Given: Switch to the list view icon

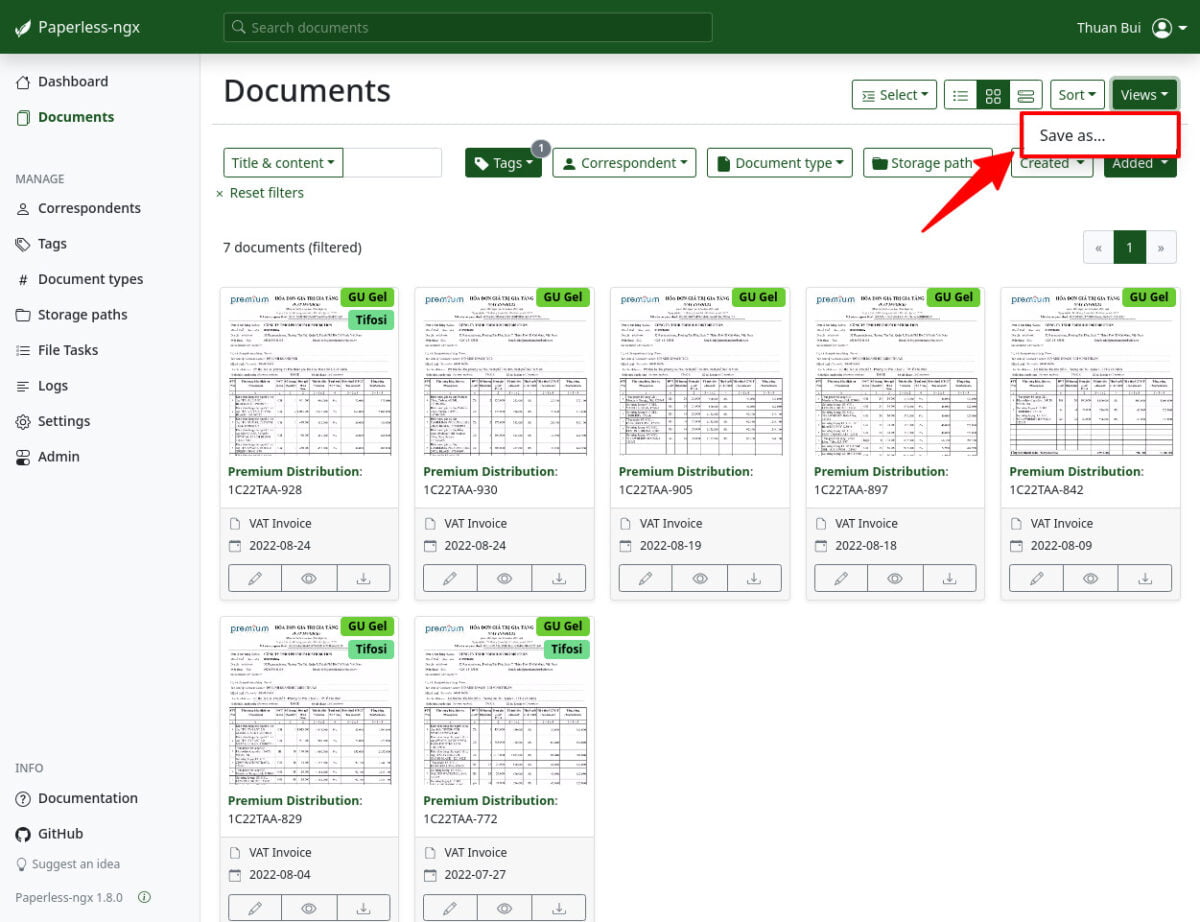Looking at the screenshot, I should (960, 94).
